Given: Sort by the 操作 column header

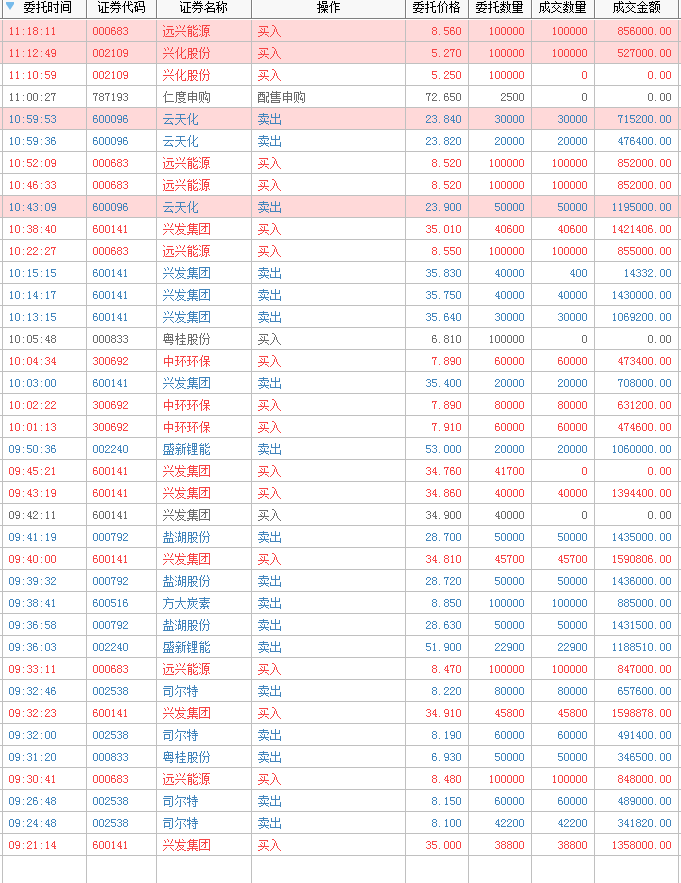Looking at the screenshot, I should pos(328,8).
